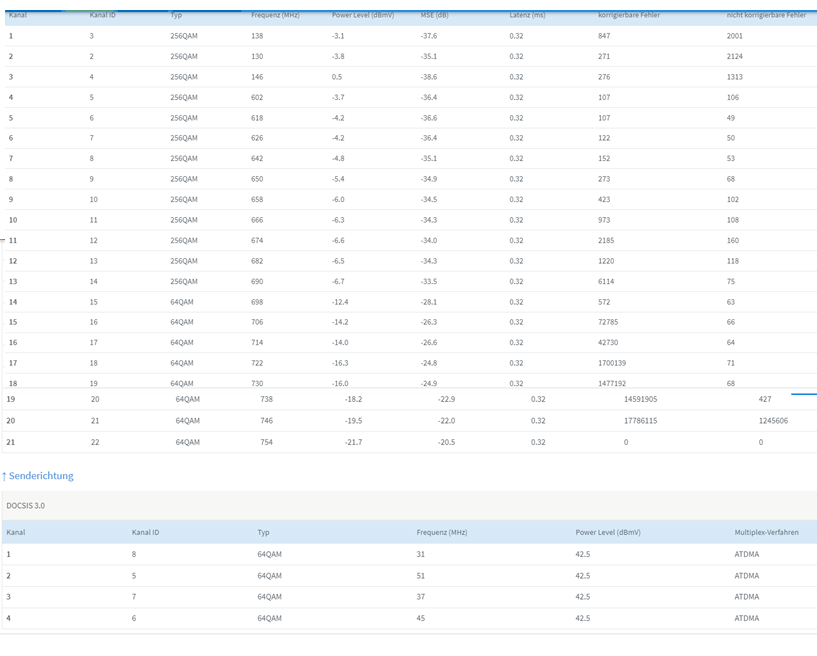This screenshot has height=656, width=817.
Task: Click uncorrectable errors value 2124
Action: tap(735, 56)
